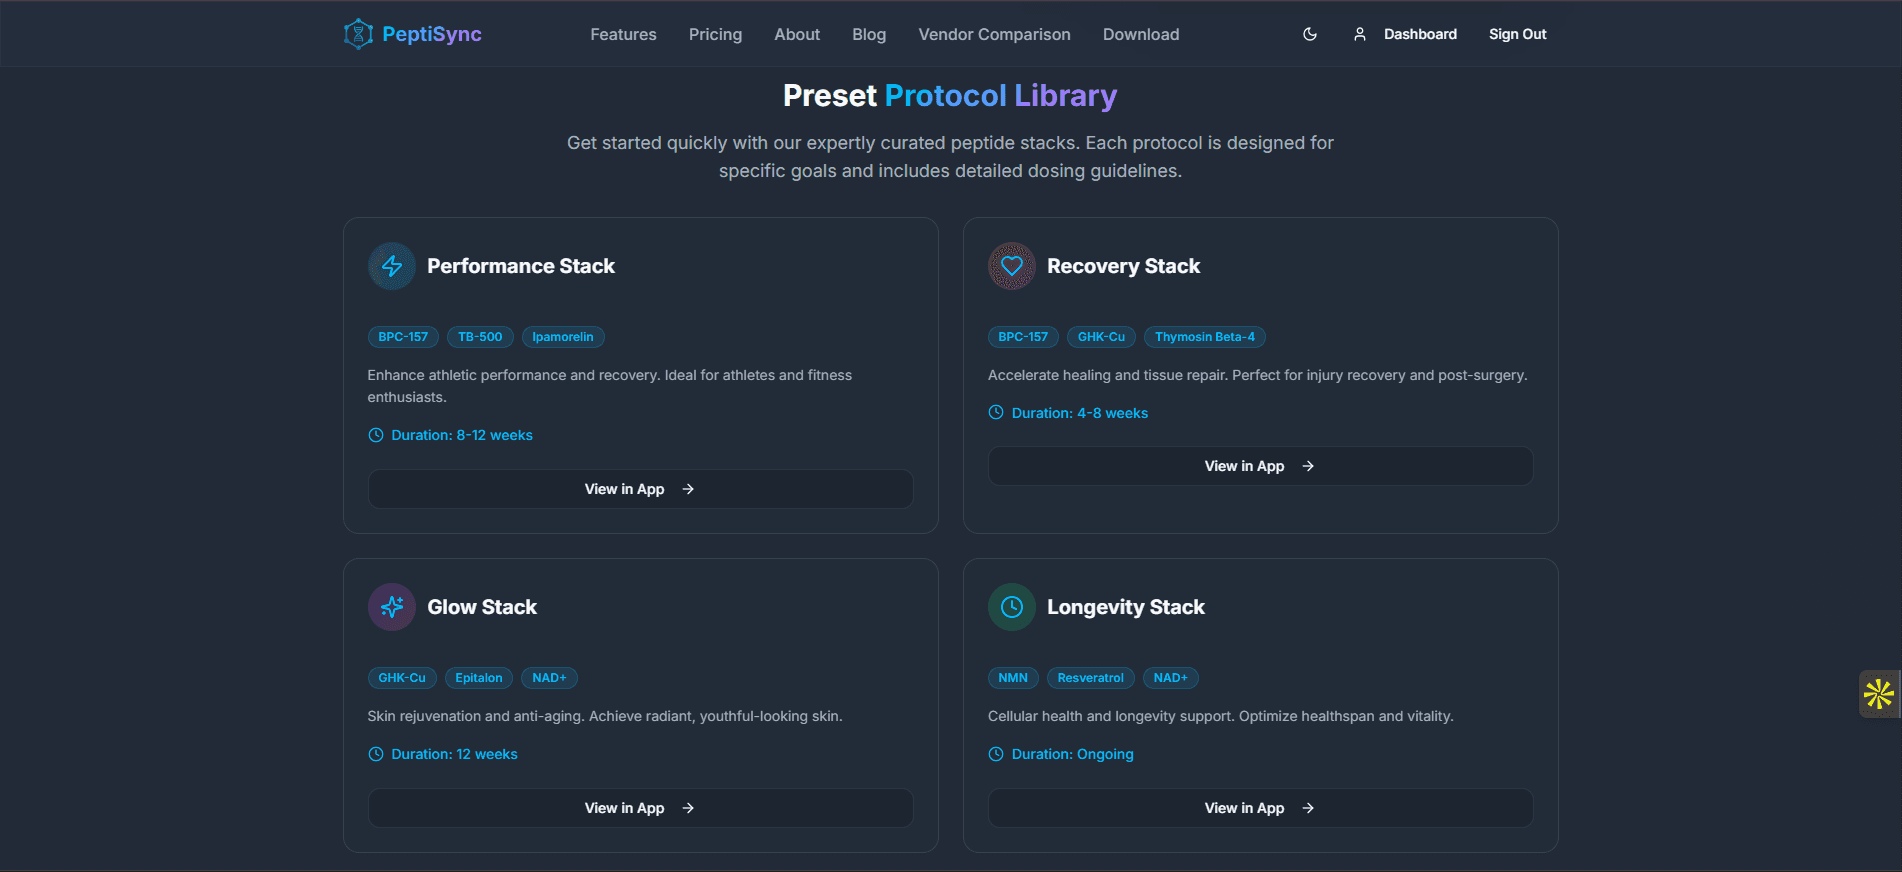Click the Longevity Stack clock icon
Image resolution: width=1902 pixels, height=872 pixels.
pos(1012,607)
